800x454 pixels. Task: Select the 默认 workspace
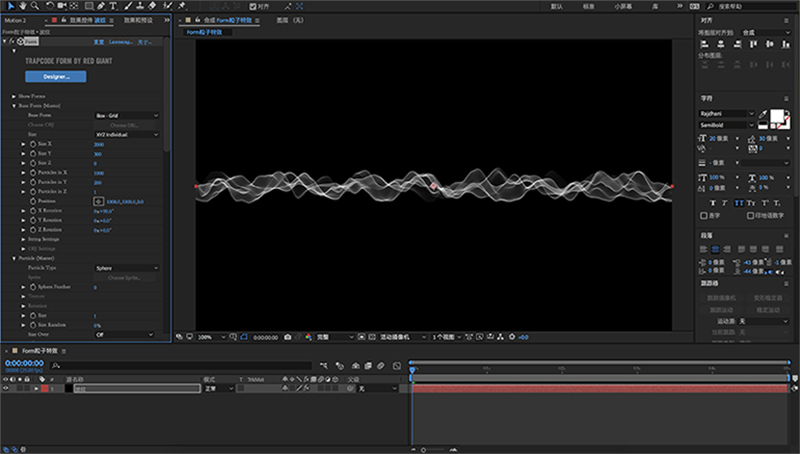pos(557,6)
